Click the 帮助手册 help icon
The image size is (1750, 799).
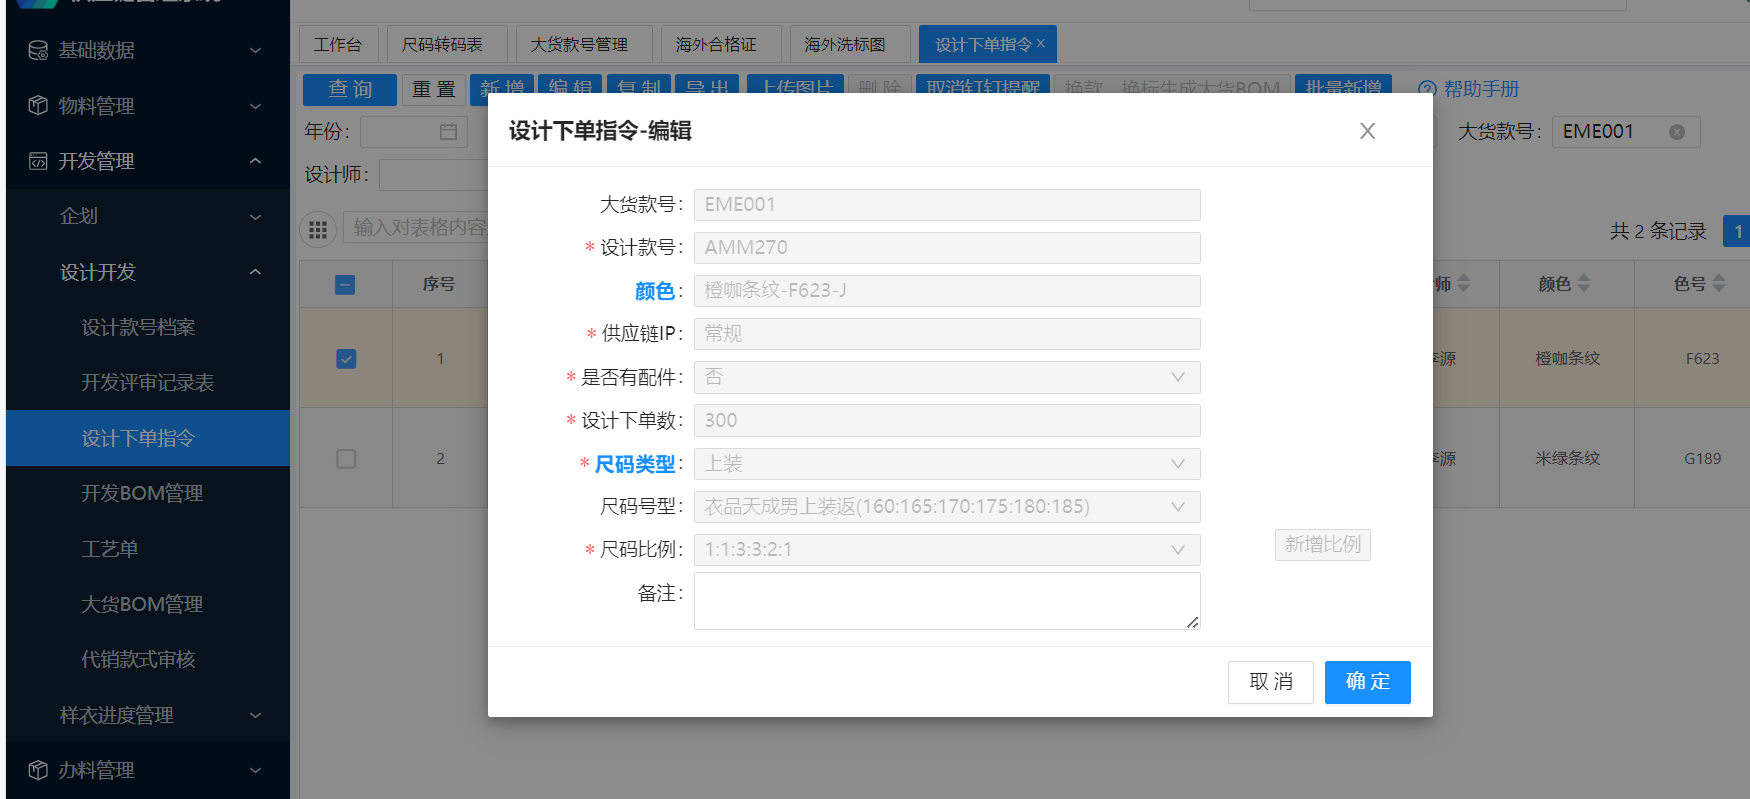coord(1427,89)
